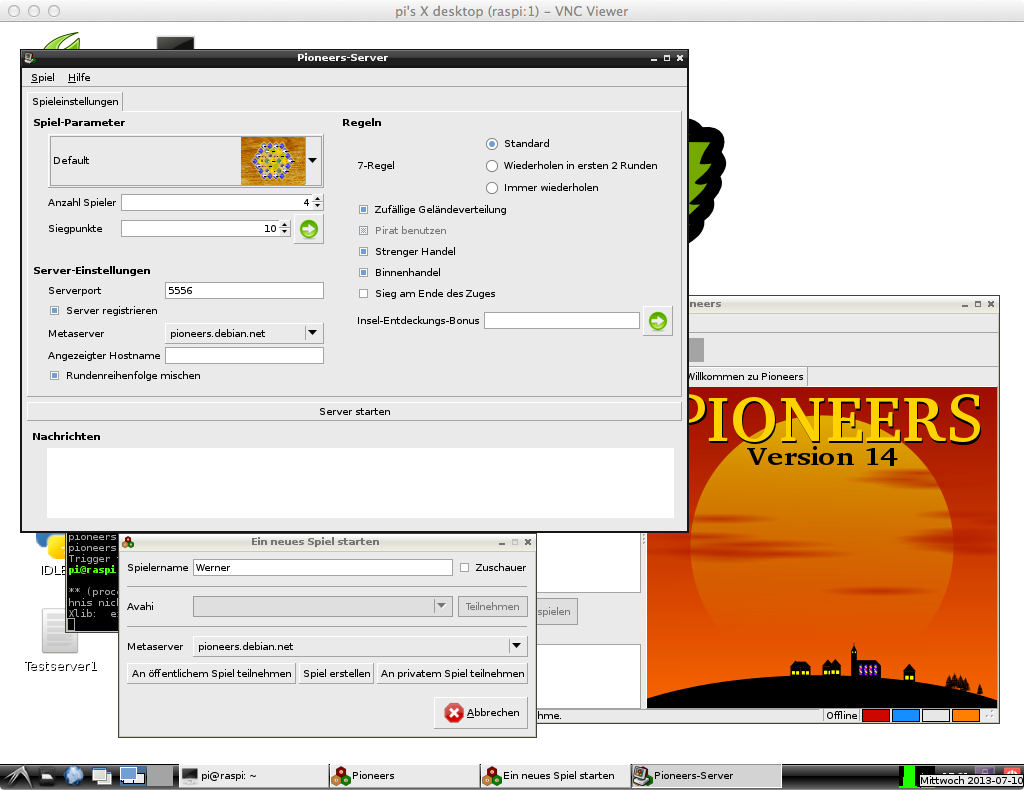This screenshot has width=1024, height=790.
Task: Increase Anzahl Spieler with up arrow
Action: (x=317, y=199)
